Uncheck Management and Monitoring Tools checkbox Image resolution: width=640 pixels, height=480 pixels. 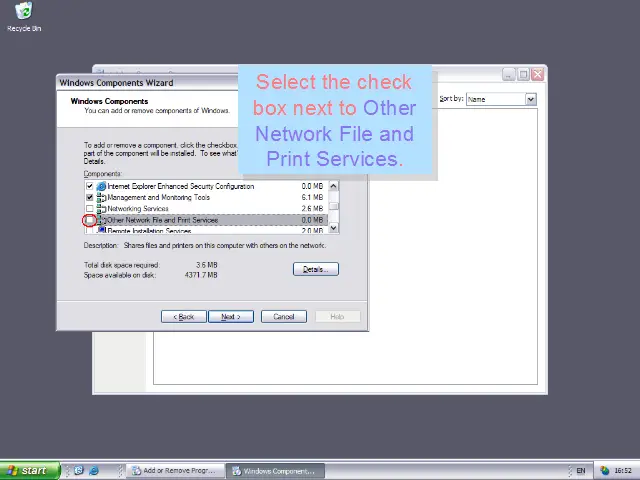[89, 198]
